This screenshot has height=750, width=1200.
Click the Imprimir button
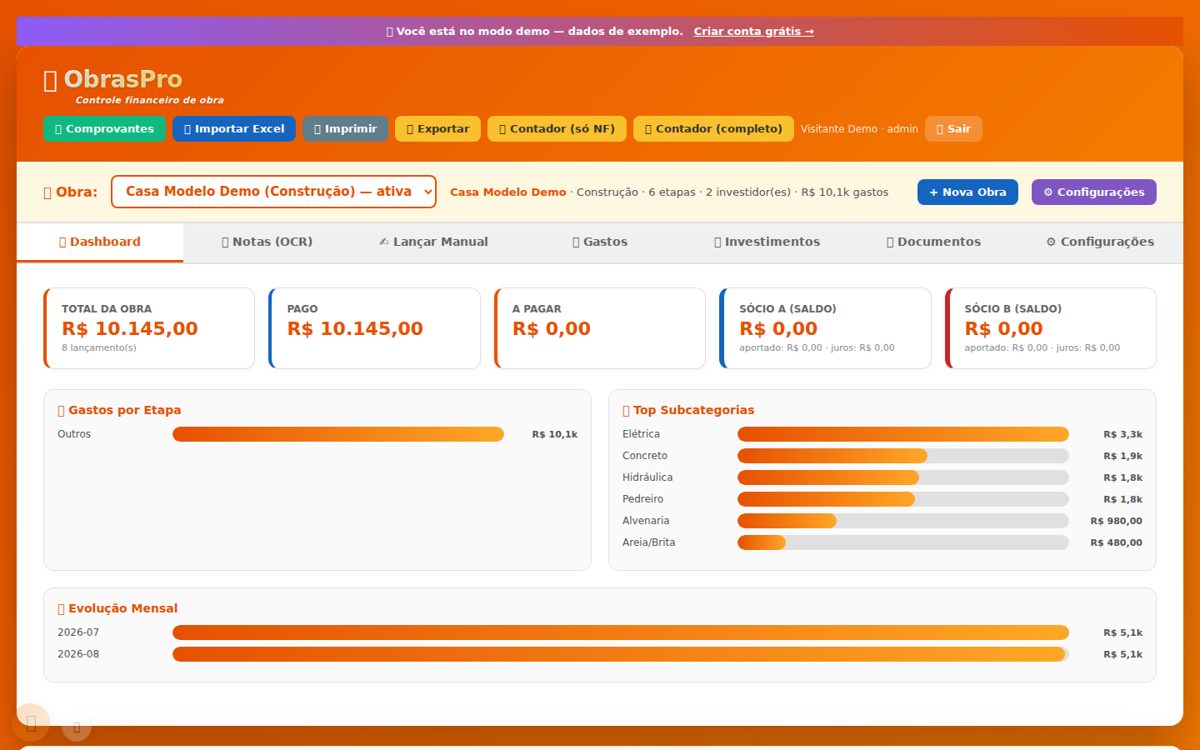point(345,129)
